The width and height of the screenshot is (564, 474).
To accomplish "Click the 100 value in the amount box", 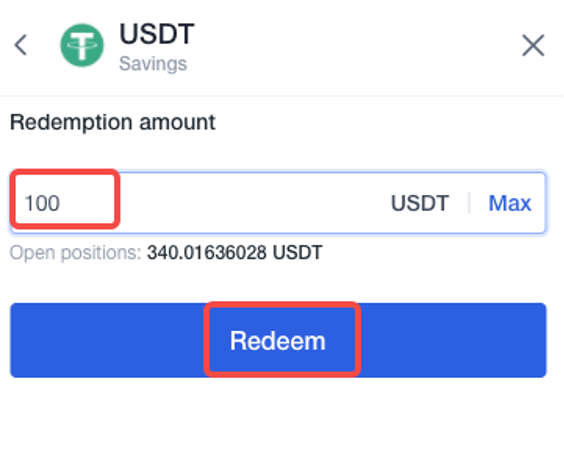I will coord(42,203).
